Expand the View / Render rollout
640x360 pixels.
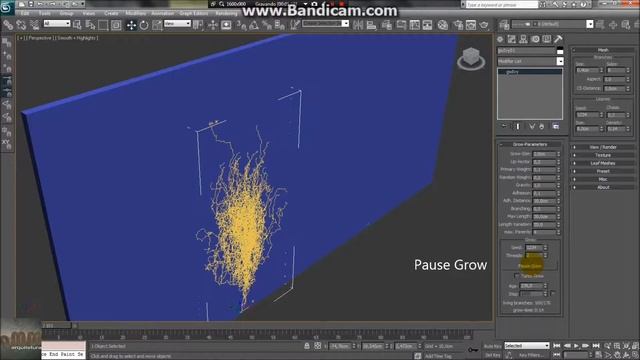pos(603,147)
